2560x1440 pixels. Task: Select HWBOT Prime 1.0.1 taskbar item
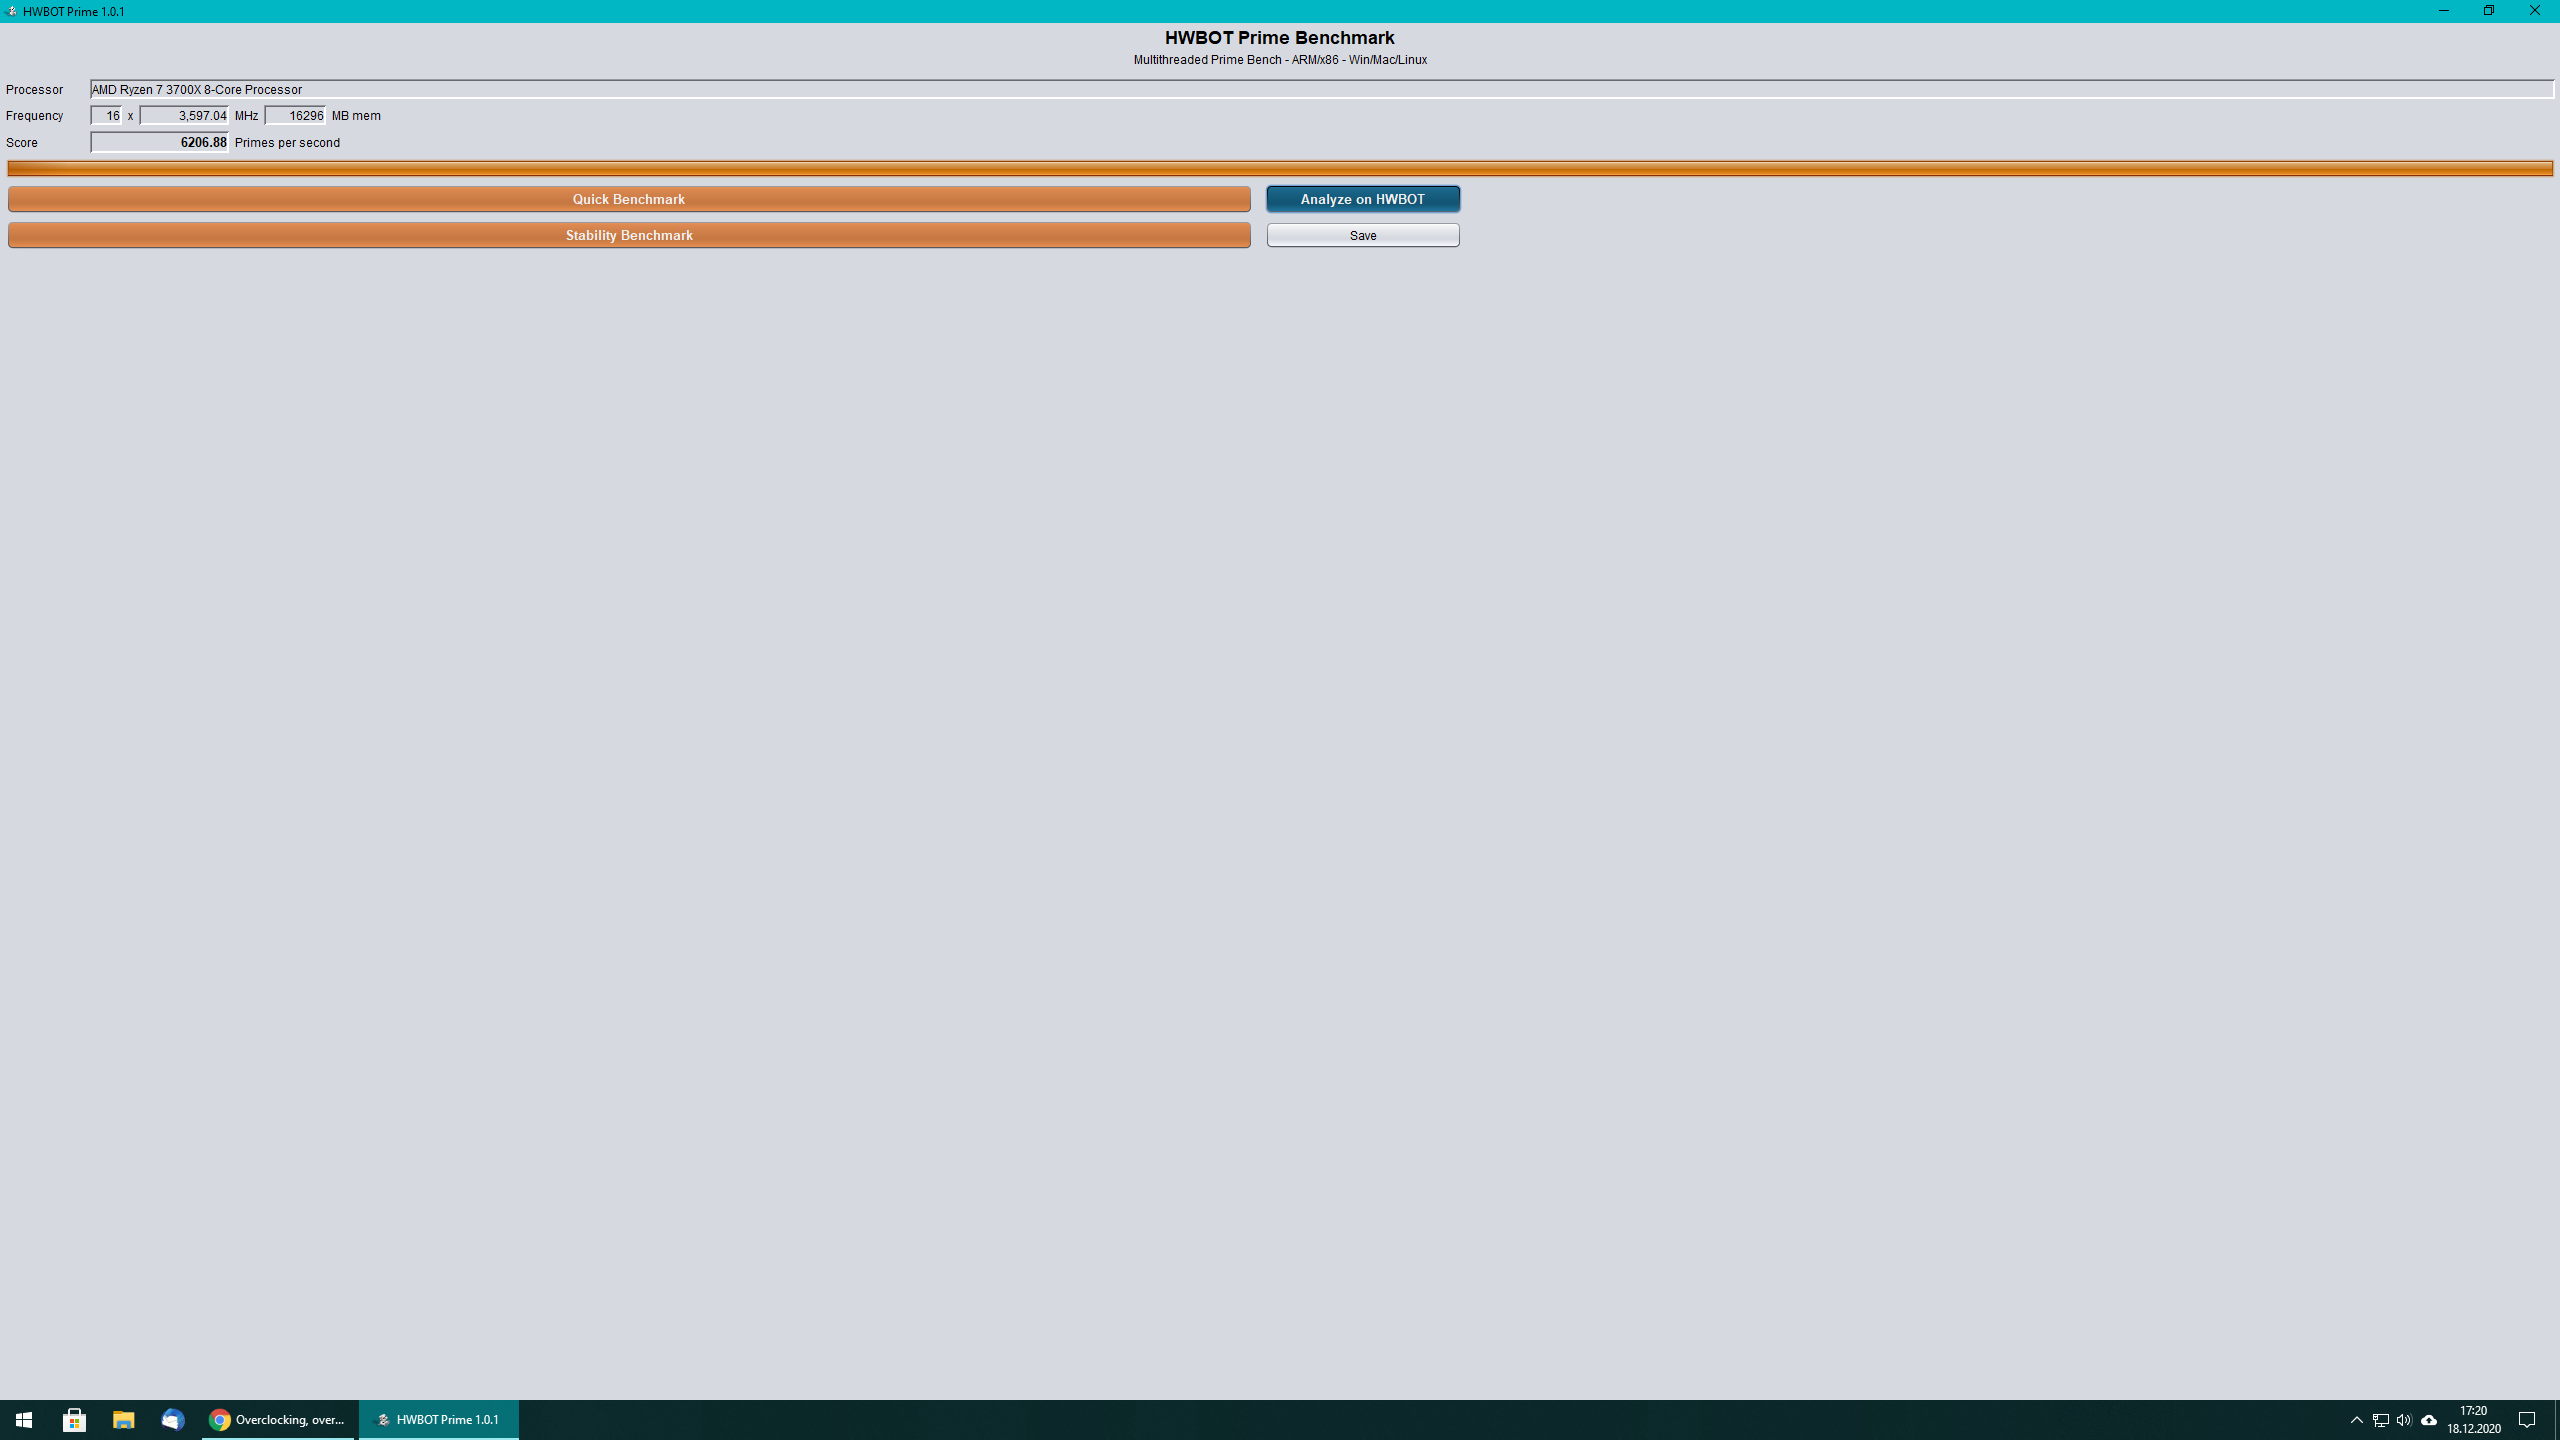tap(438, 1420)
